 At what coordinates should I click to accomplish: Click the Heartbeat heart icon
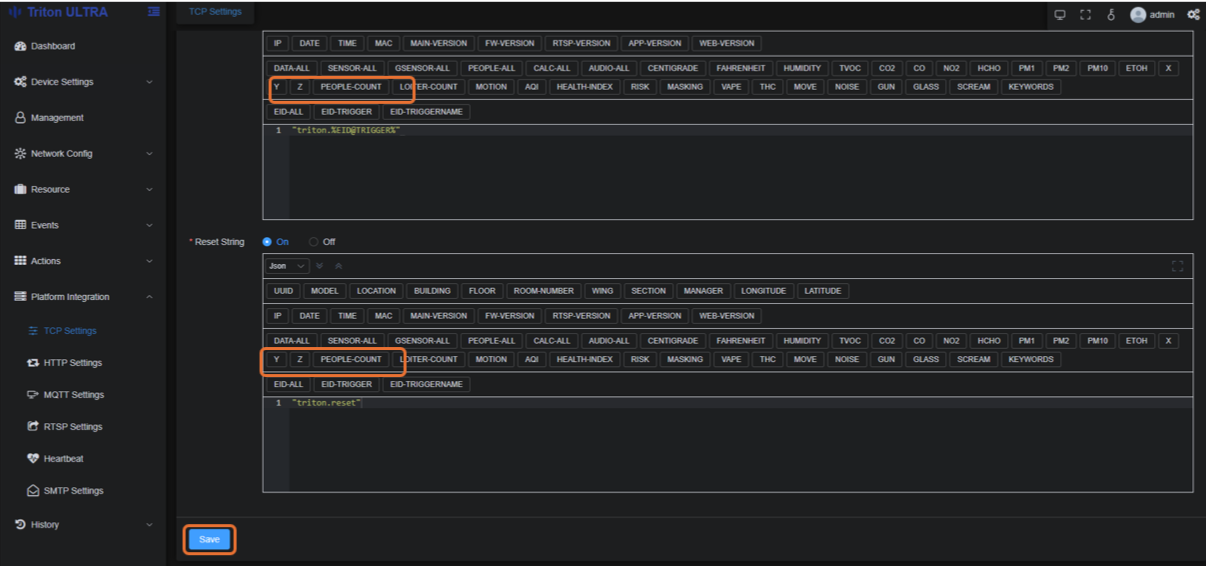33,459
